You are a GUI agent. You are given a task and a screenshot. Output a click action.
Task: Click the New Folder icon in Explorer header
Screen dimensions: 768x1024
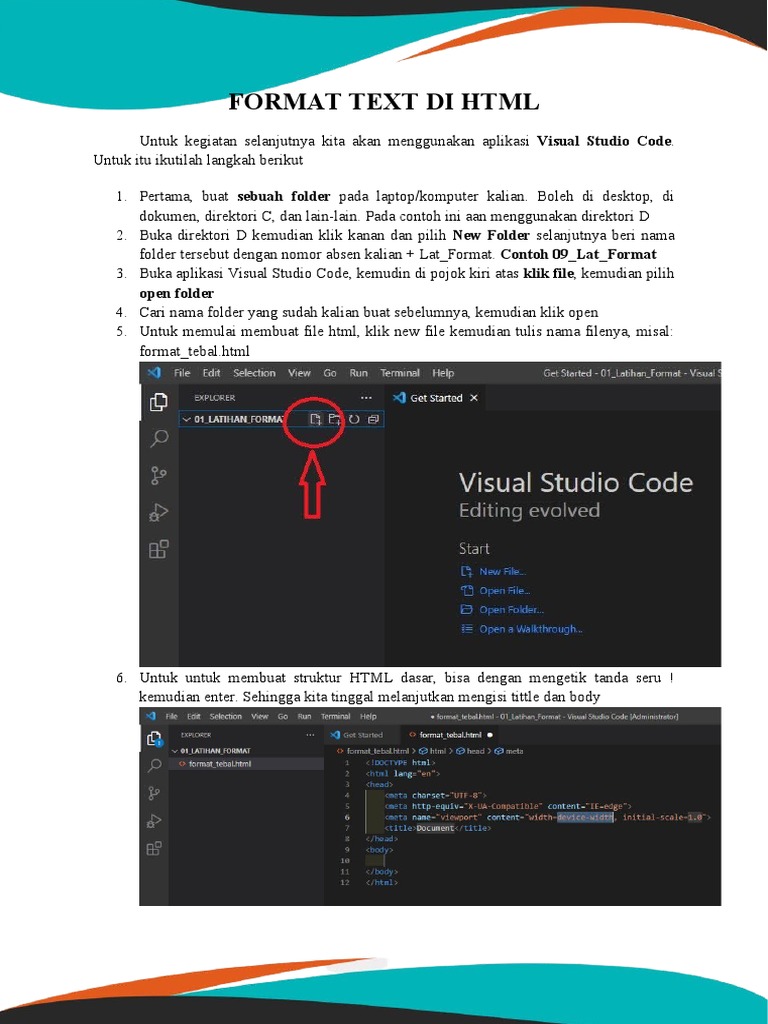[334, 419]
